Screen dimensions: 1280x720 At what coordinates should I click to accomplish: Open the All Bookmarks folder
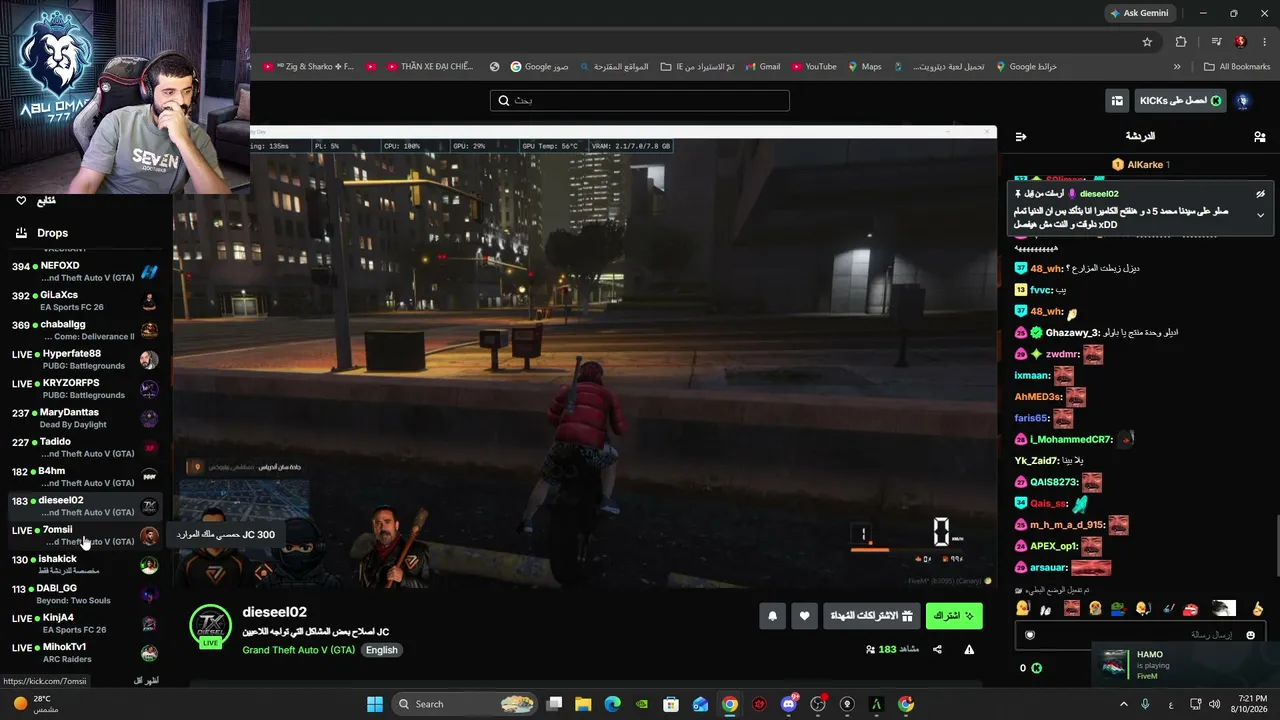(x=1237, y=67)
